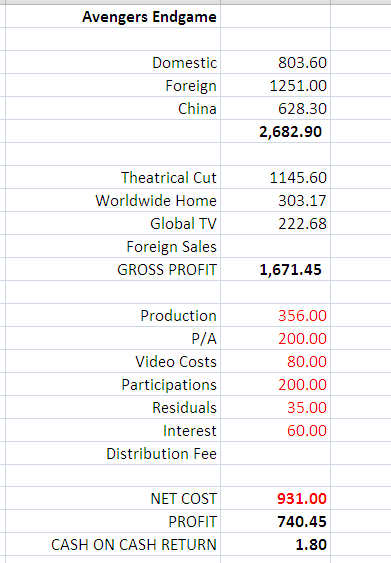Click the CASH ON CASH RETURN label

point(113,544)
